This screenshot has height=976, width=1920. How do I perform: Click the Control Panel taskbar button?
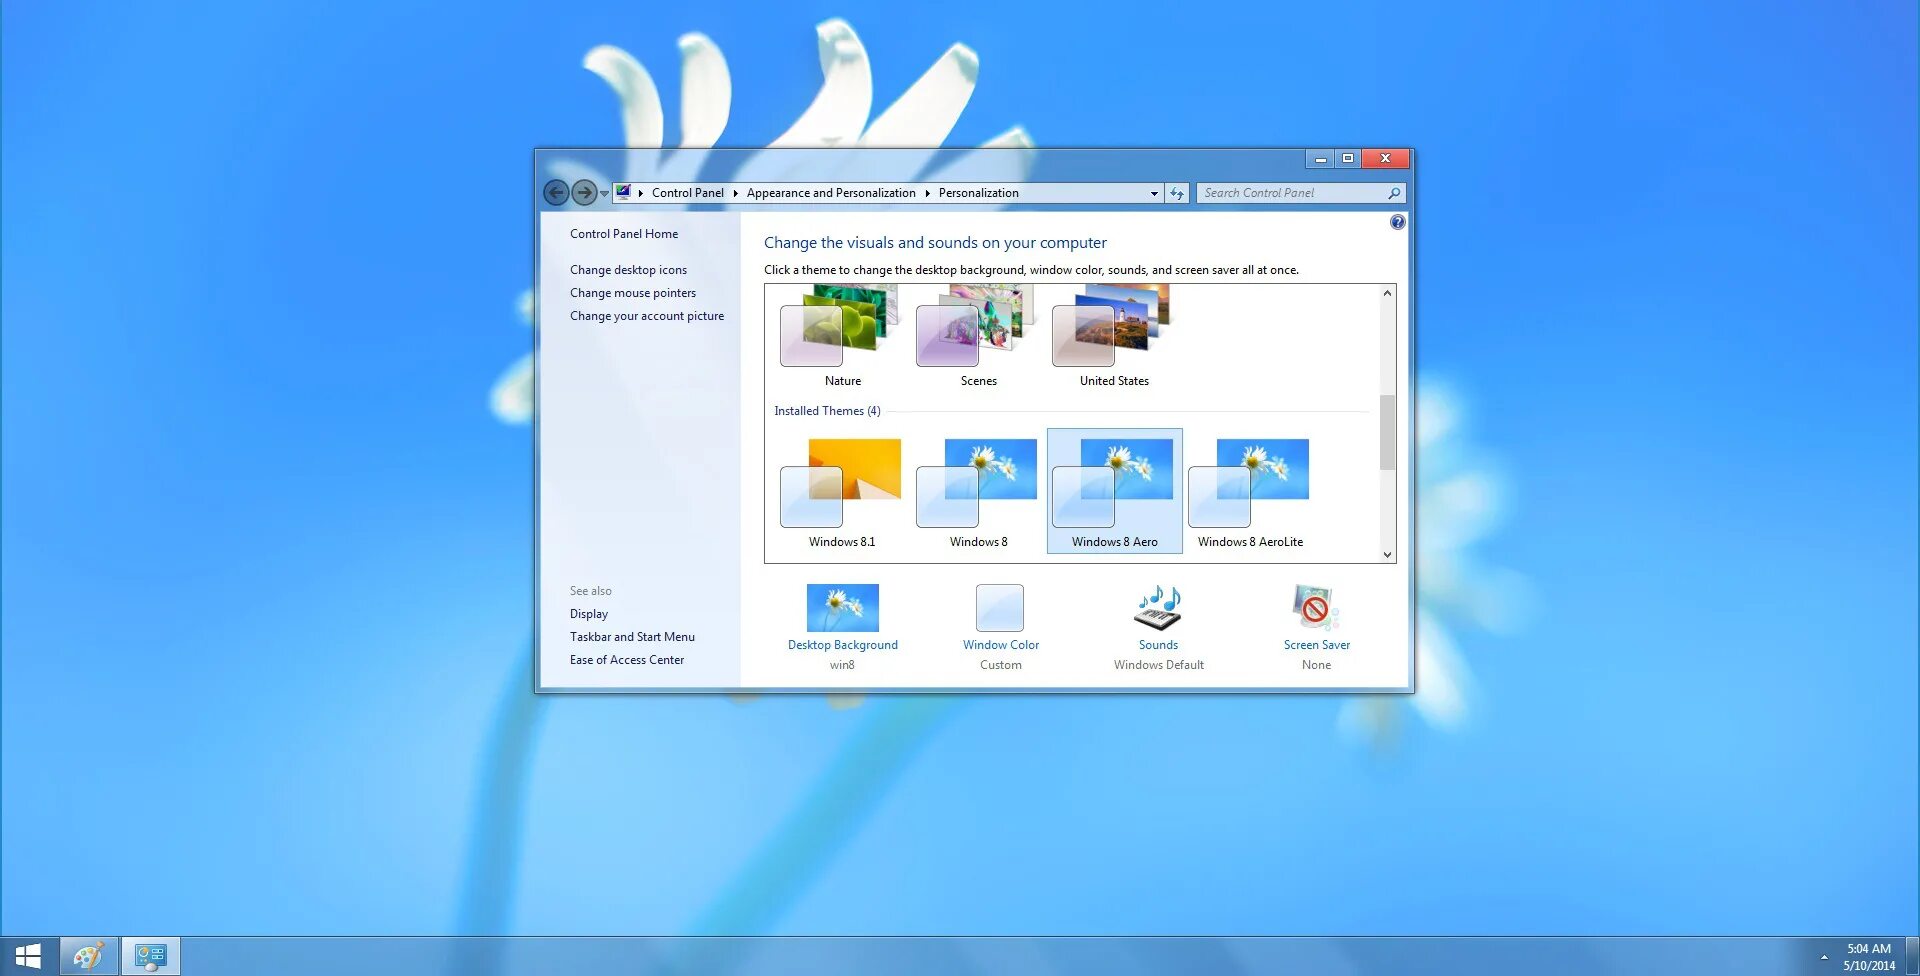tap(151, 957)
